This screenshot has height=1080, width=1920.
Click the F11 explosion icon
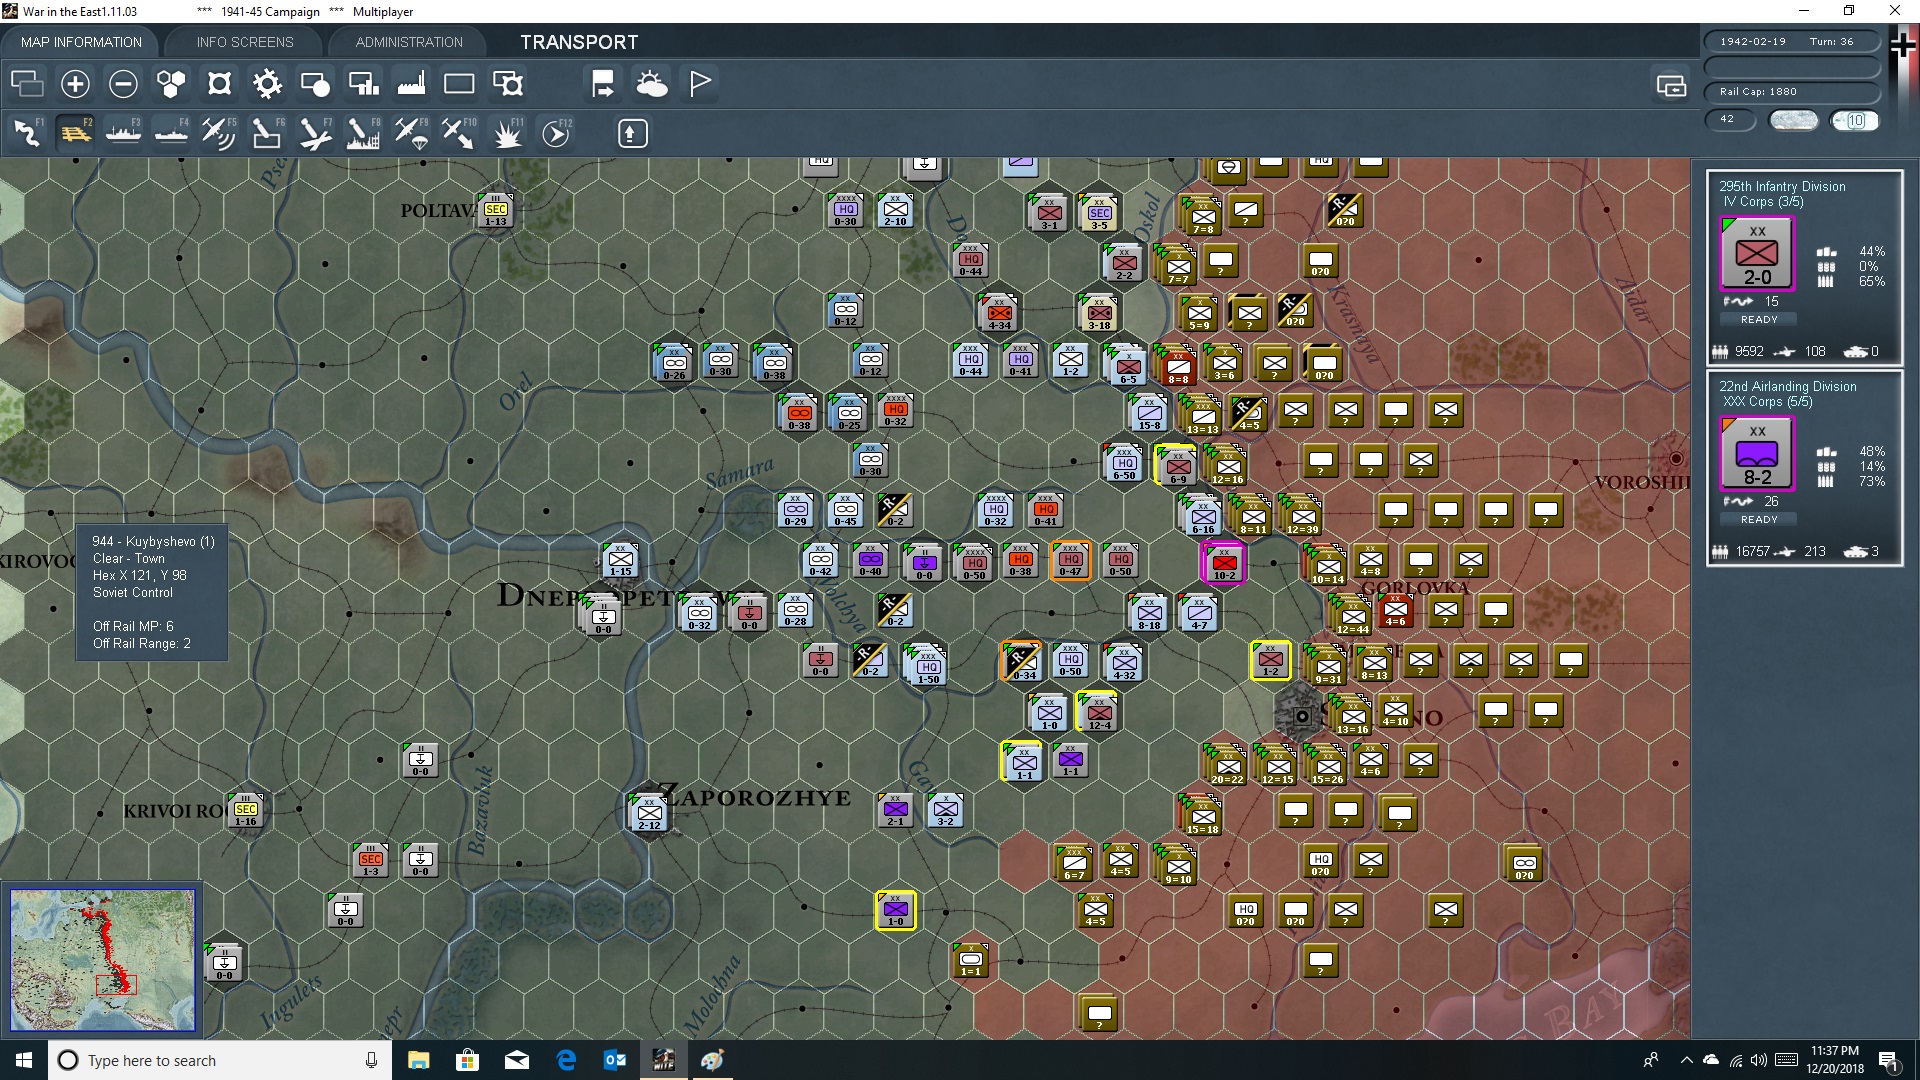508,133
